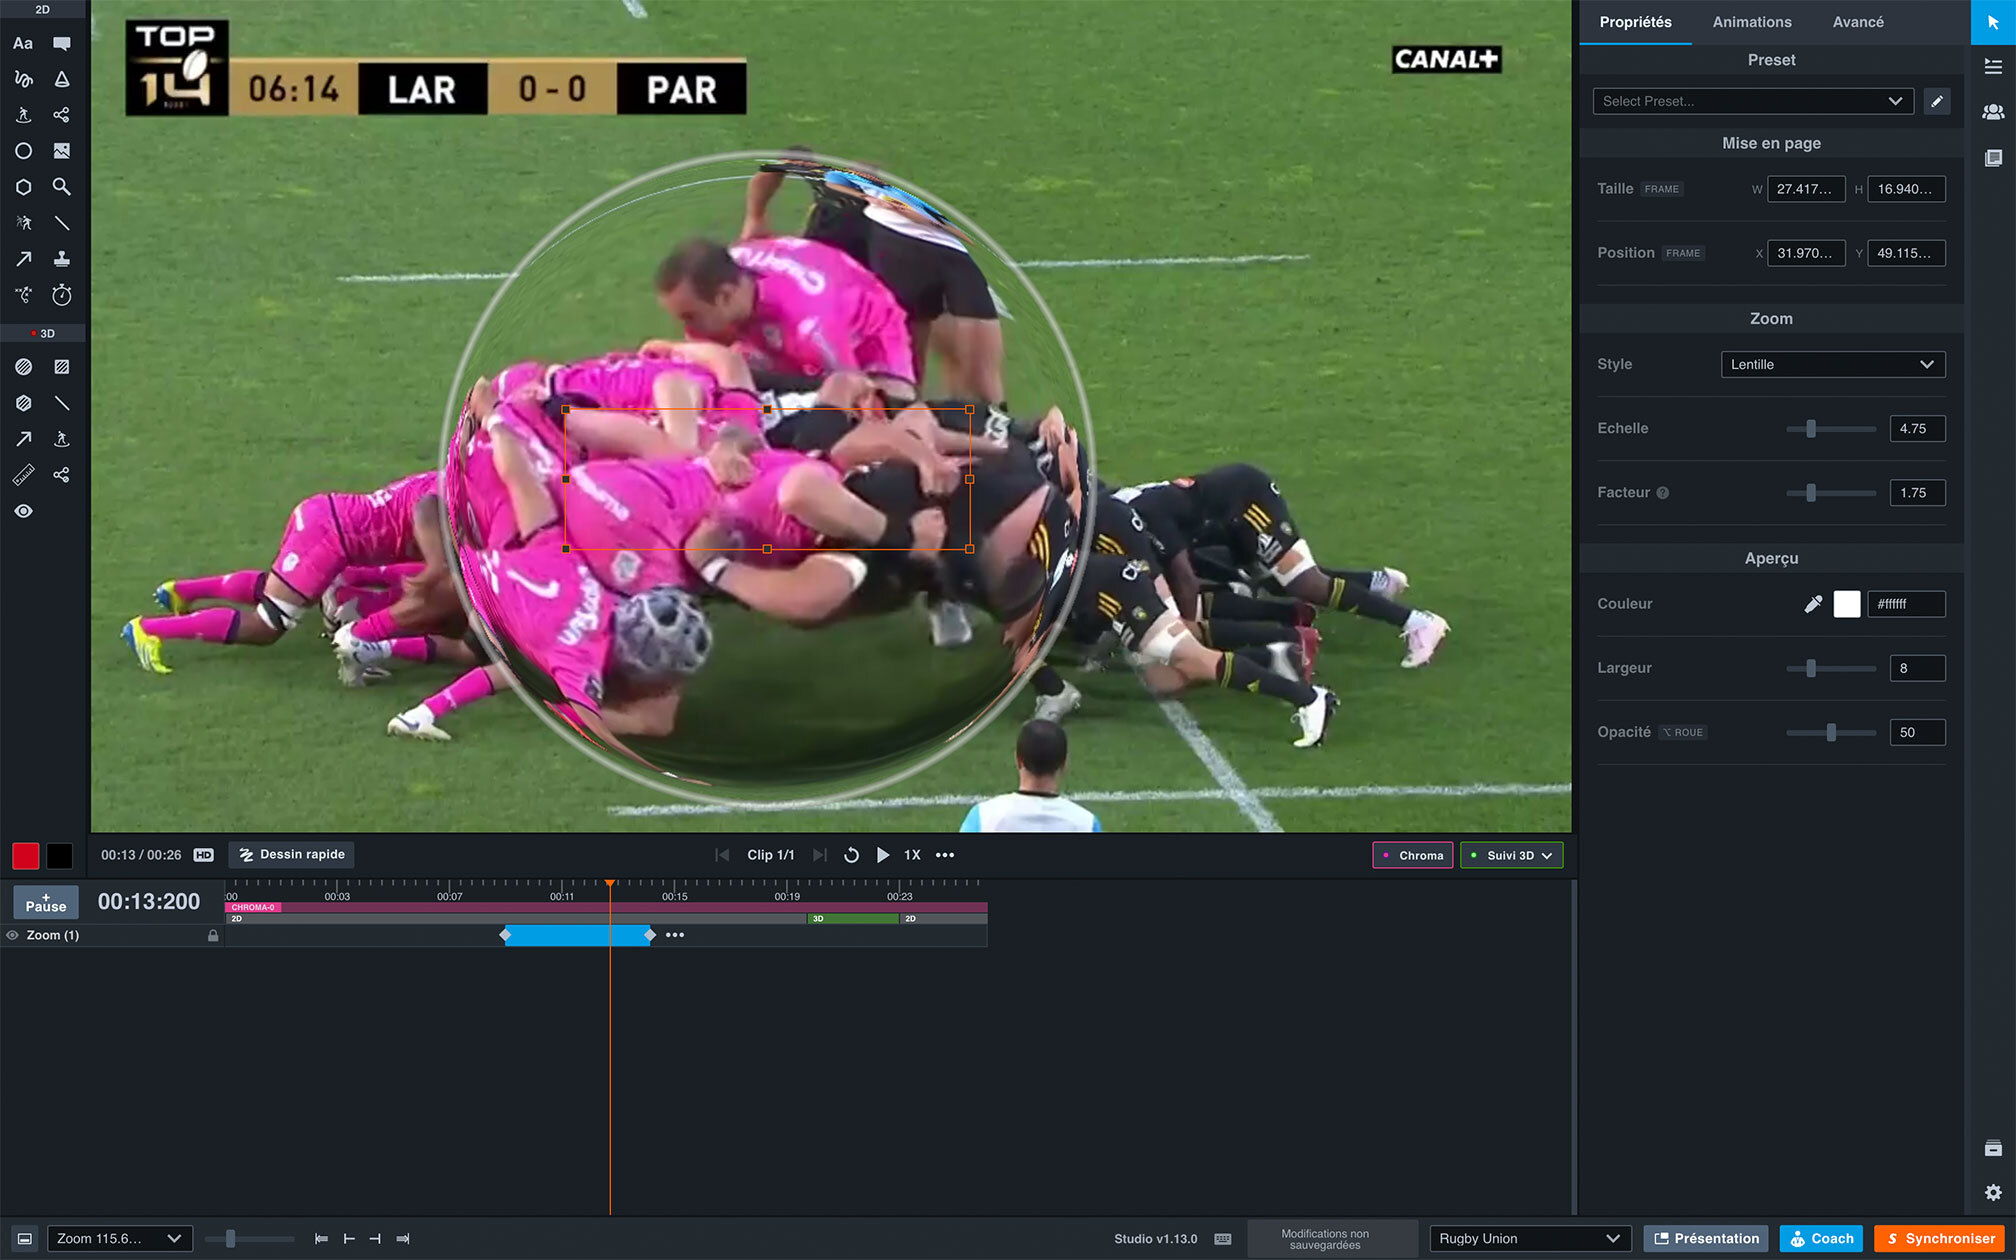Select the stopwatch timer tool
The width and height of the screenshot is (2016, 1260).
(x=61, y=295)
